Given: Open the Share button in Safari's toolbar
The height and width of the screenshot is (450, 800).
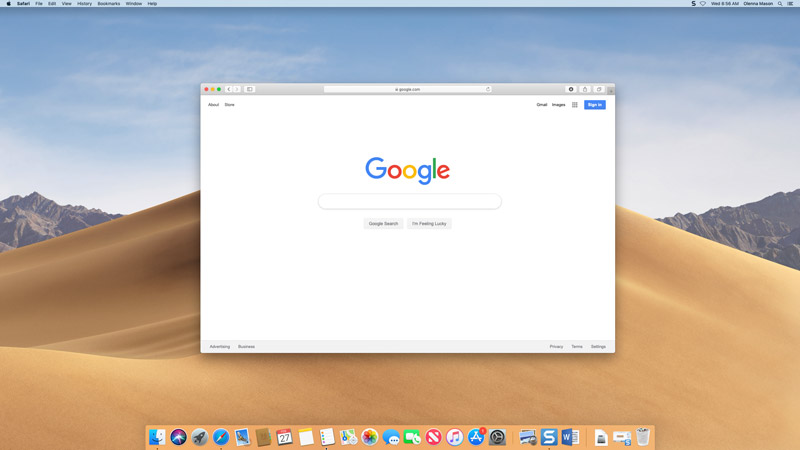Looking at the screenshot, I should tap(585, 89).
